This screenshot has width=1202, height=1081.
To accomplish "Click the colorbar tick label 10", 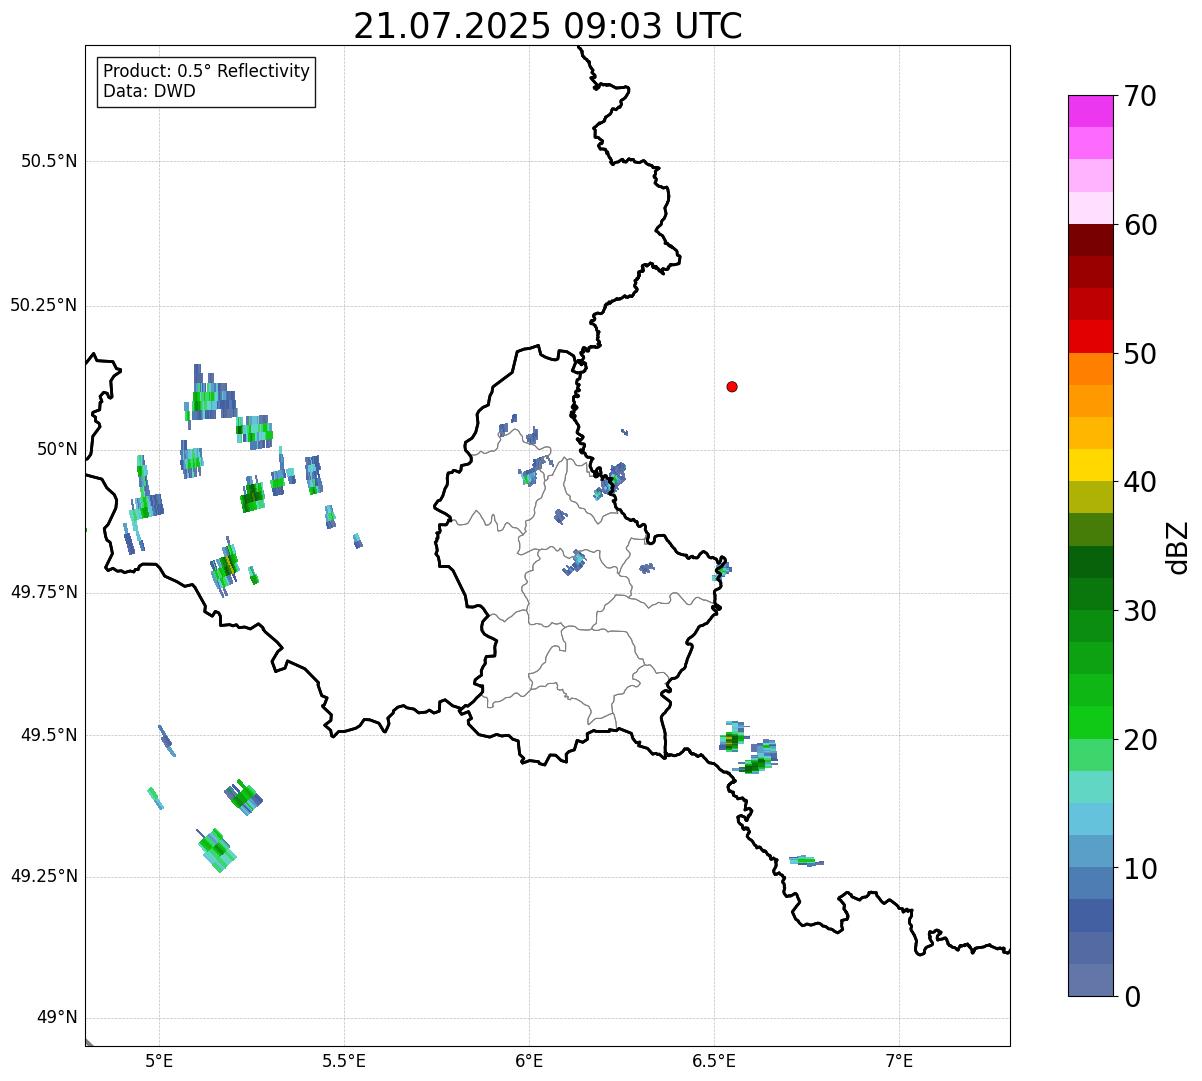I will [x=1140, y=869].
